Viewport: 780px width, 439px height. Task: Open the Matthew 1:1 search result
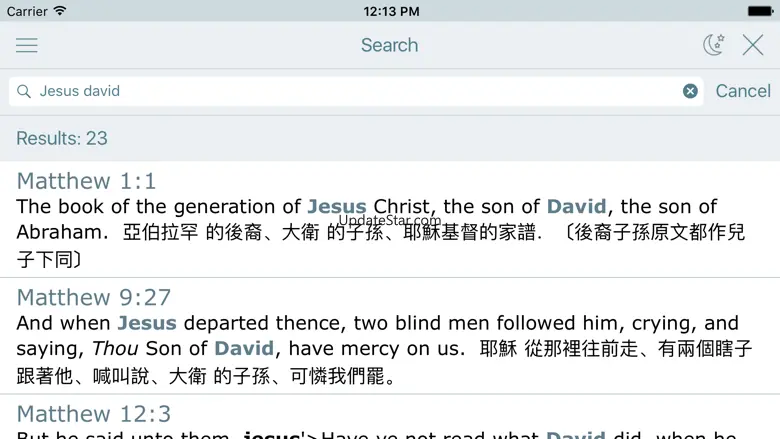coord(87,181)
